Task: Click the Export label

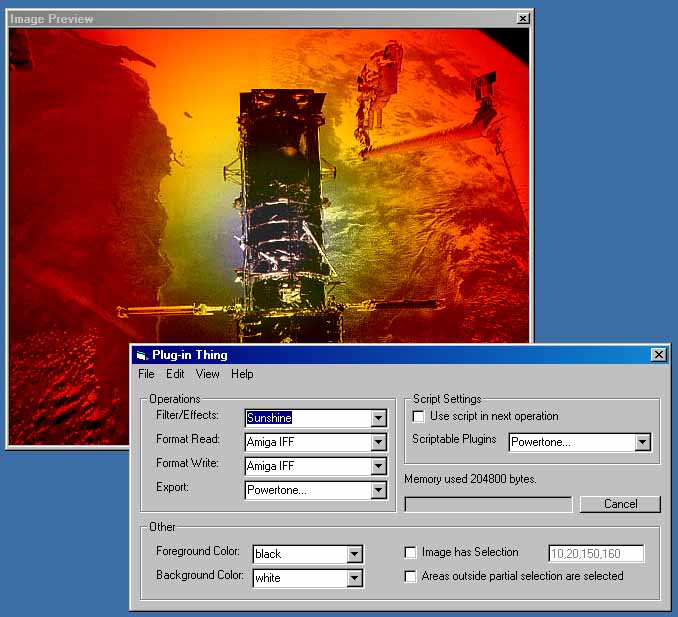Action: pos(173,487)
